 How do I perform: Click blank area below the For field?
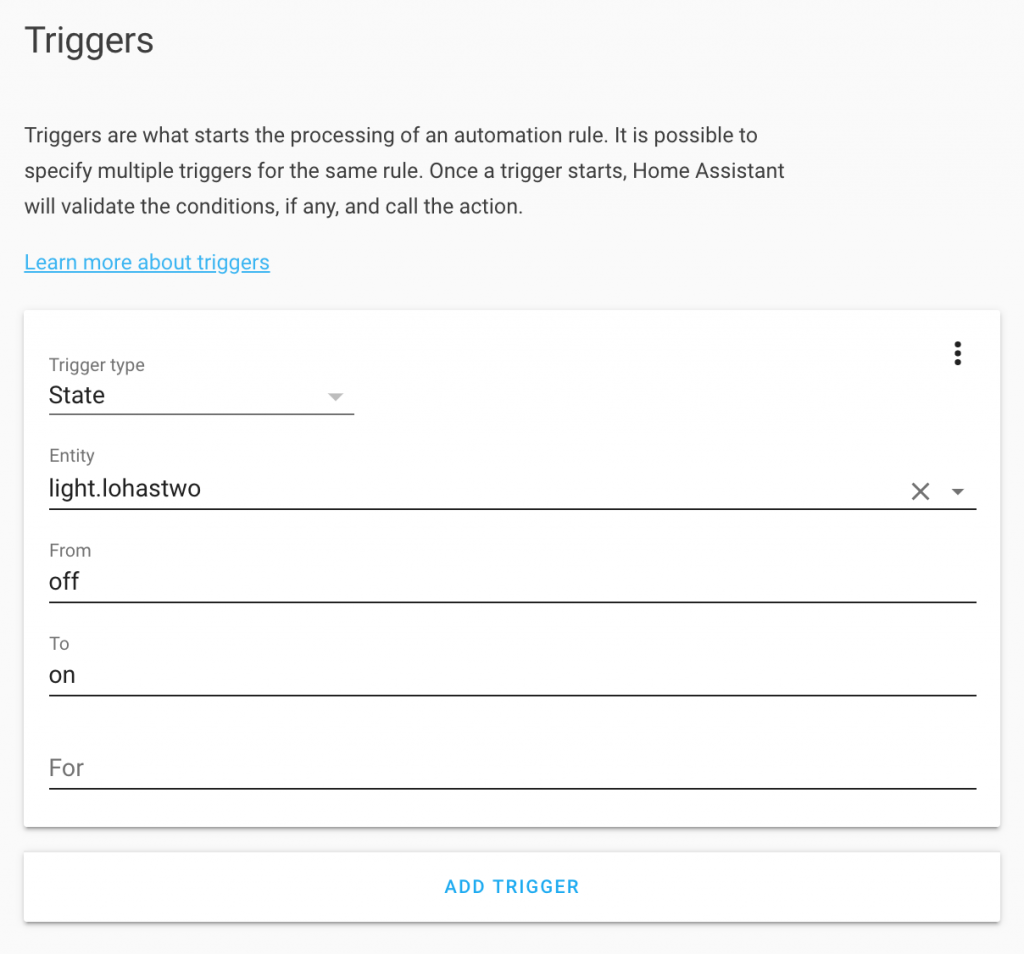pyautogui.click(x=512, y=808)
